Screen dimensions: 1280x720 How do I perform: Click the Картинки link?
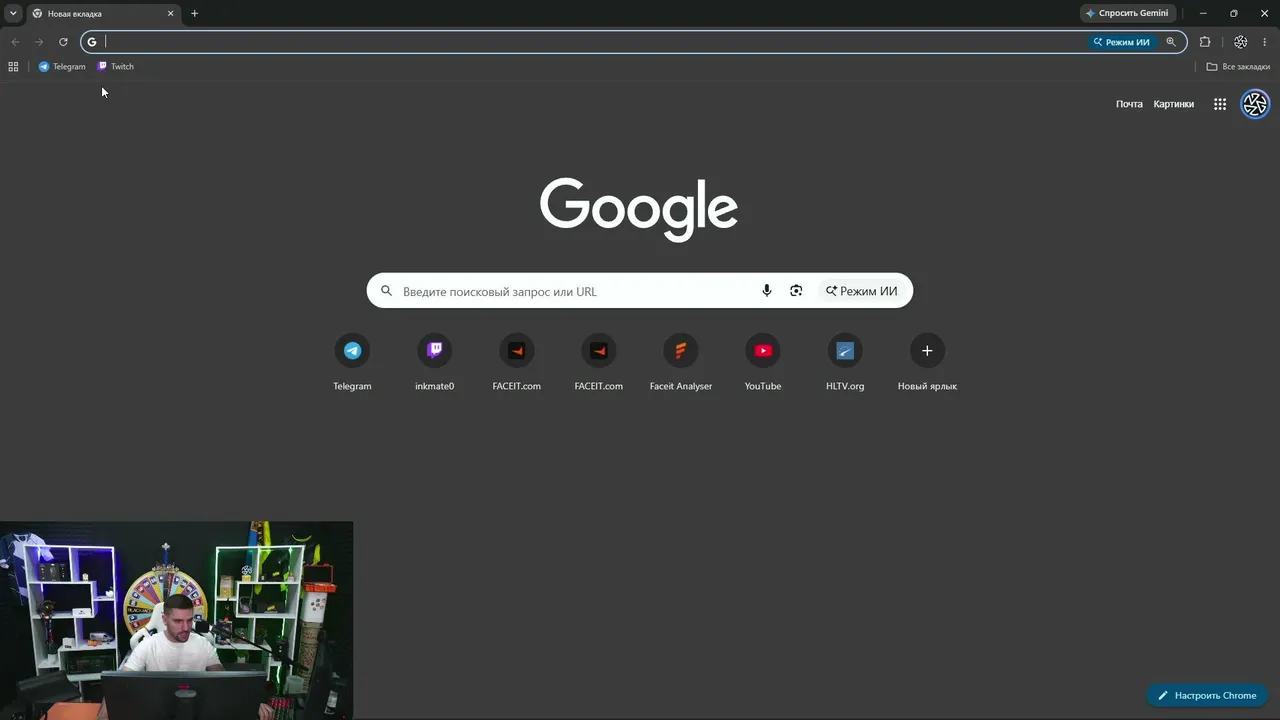[x=1174, y=104]
